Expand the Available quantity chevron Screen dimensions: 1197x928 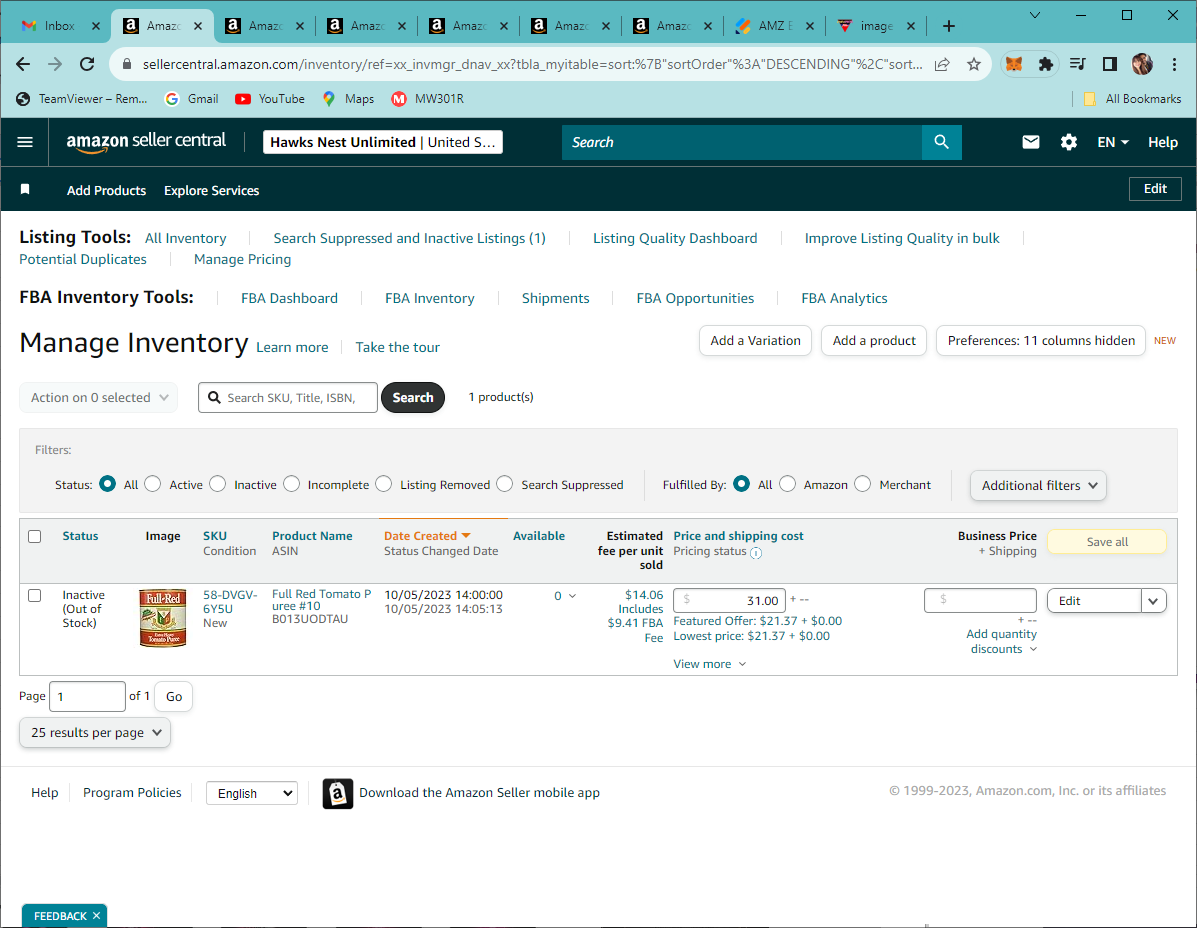[x=573, y=596]
